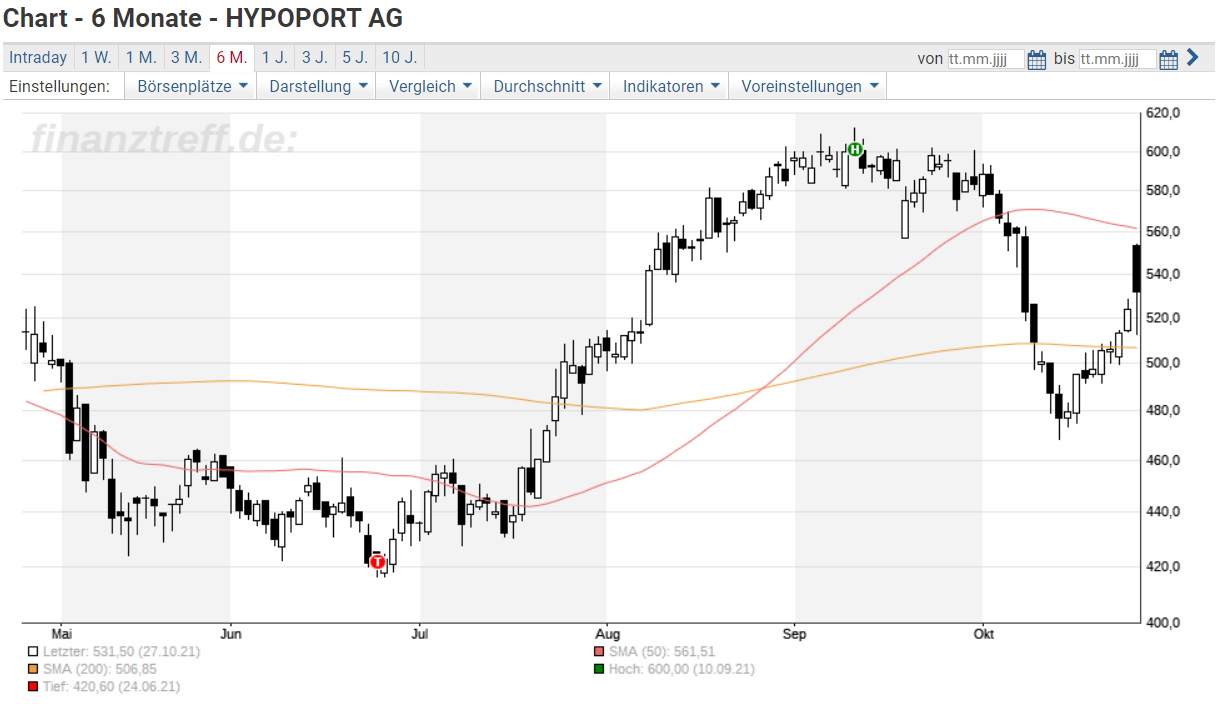1226x704 pixels.
Task: Click the orange SMA (200) legend swatch
Action: coord(35,669)
